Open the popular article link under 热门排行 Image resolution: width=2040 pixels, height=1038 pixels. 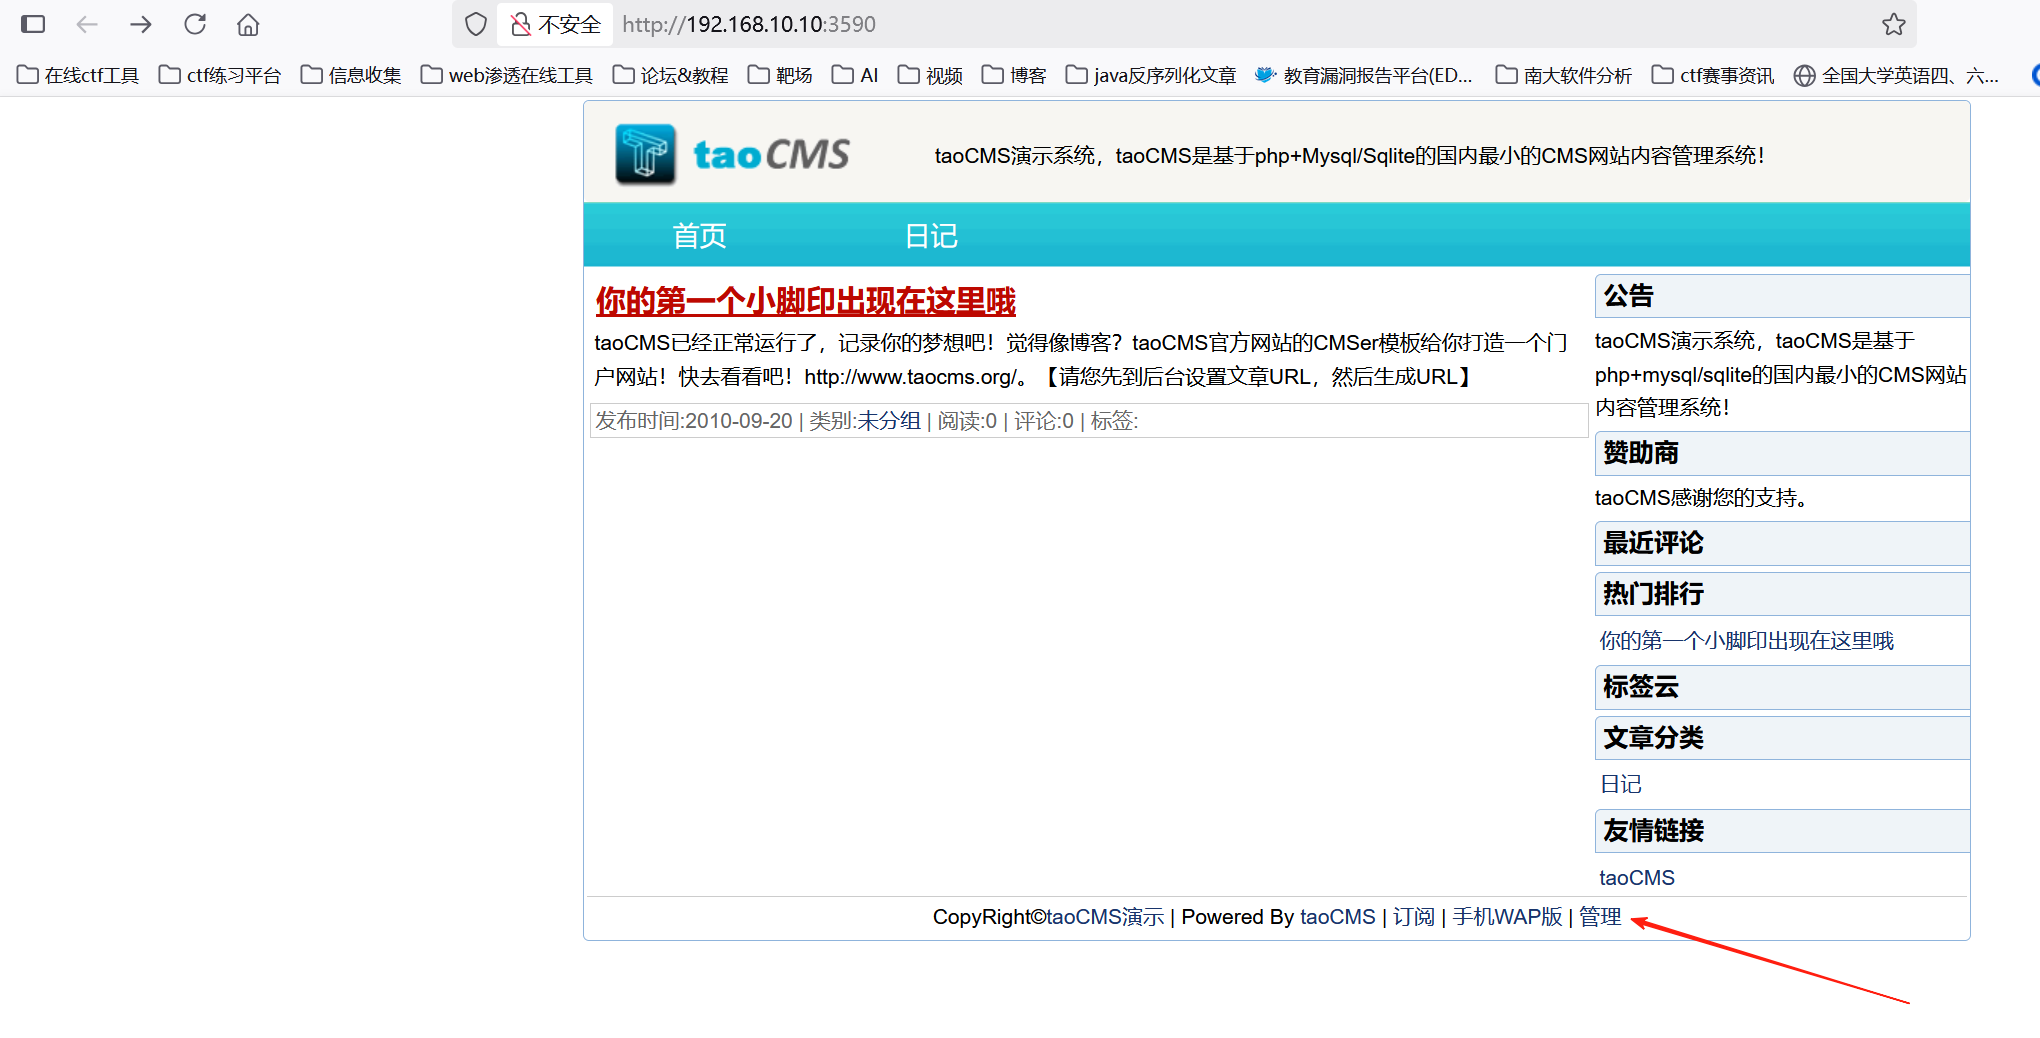pyautogui.click(x=1746, y=641)
